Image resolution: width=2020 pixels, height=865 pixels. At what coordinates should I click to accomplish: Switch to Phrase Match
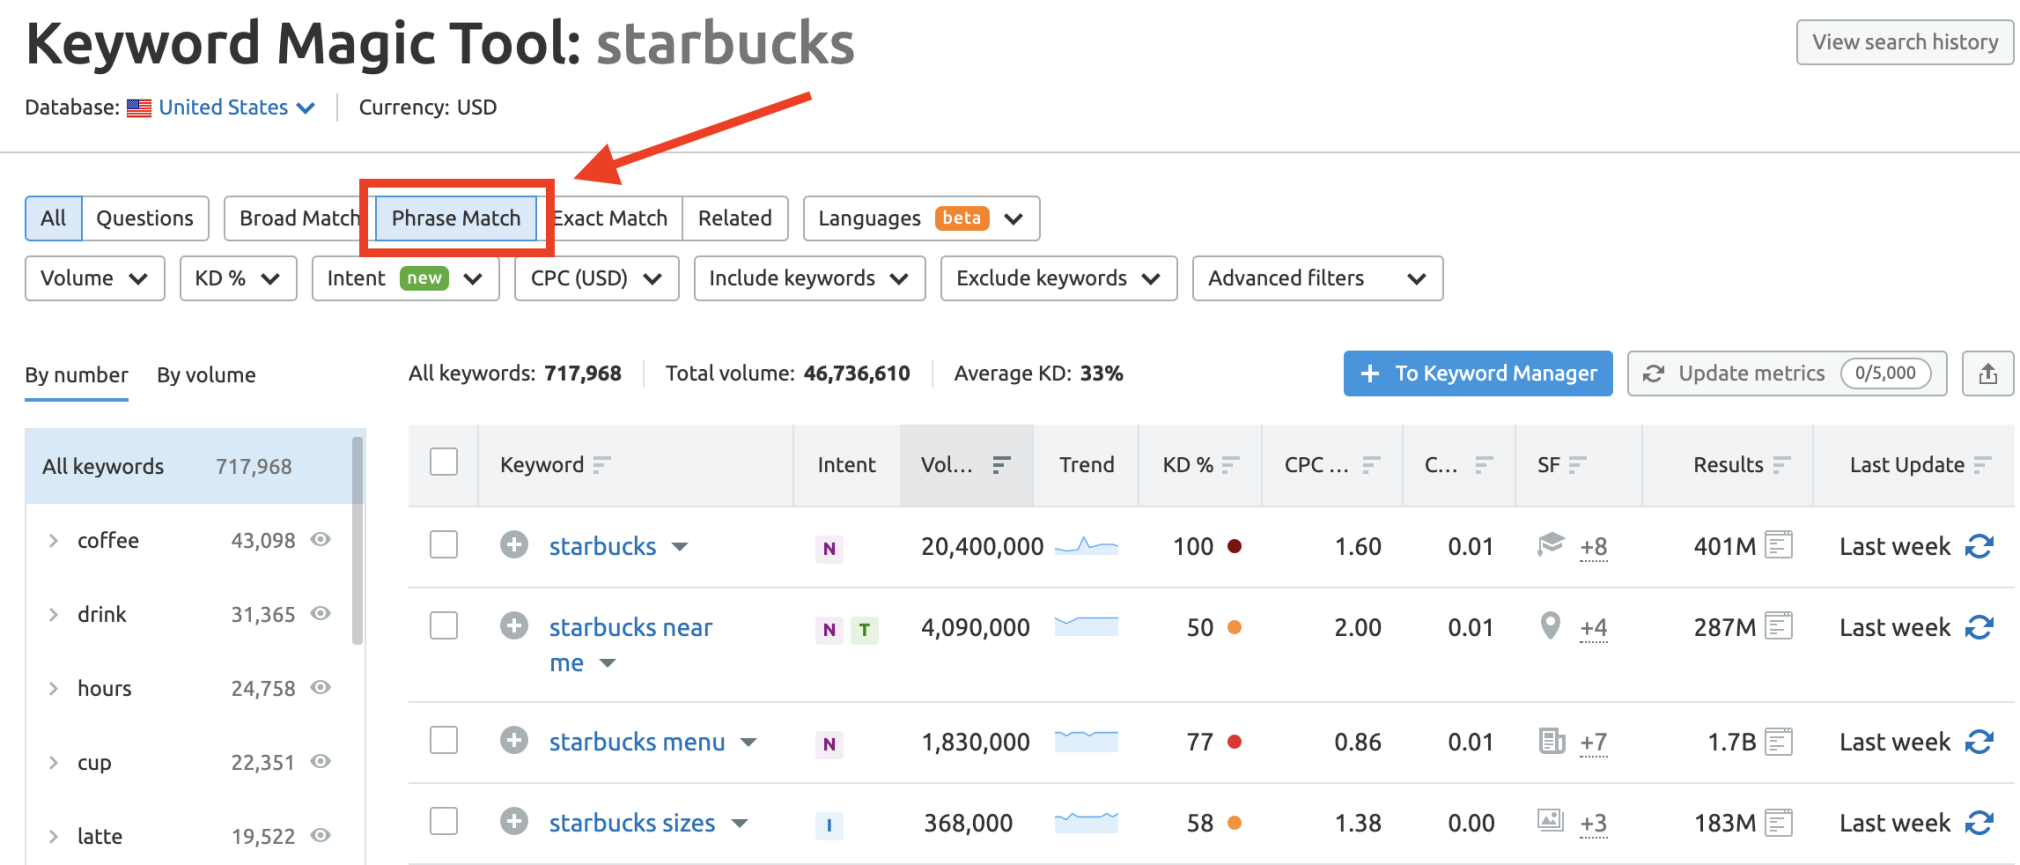click(456, 218)
